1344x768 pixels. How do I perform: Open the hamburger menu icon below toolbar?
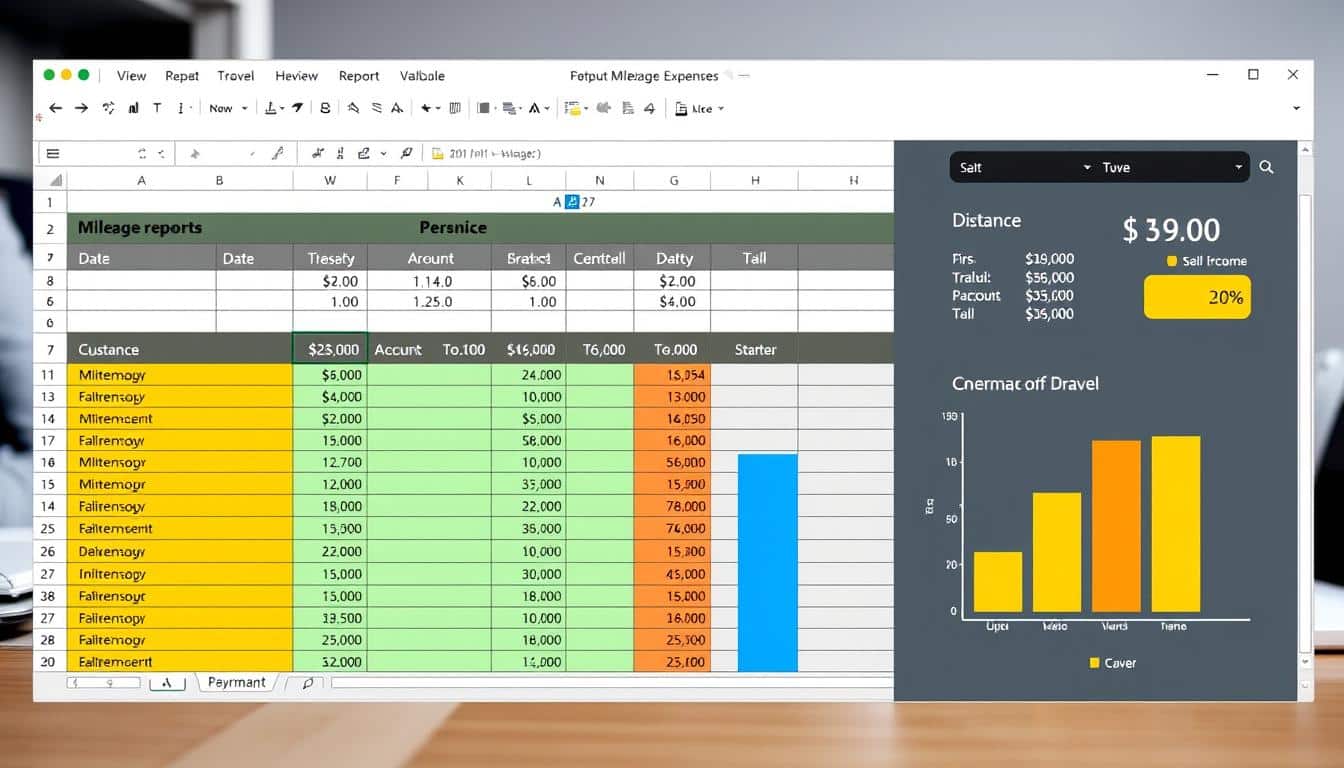tap(52, 154)
